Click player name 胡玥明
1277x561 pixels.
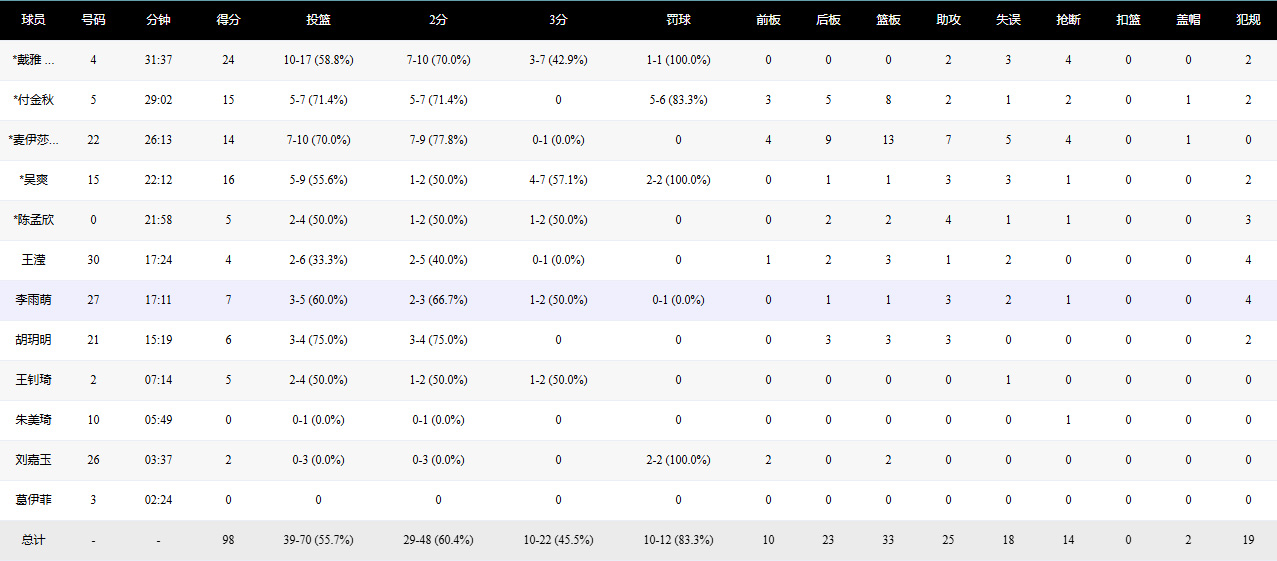(34, 340)
